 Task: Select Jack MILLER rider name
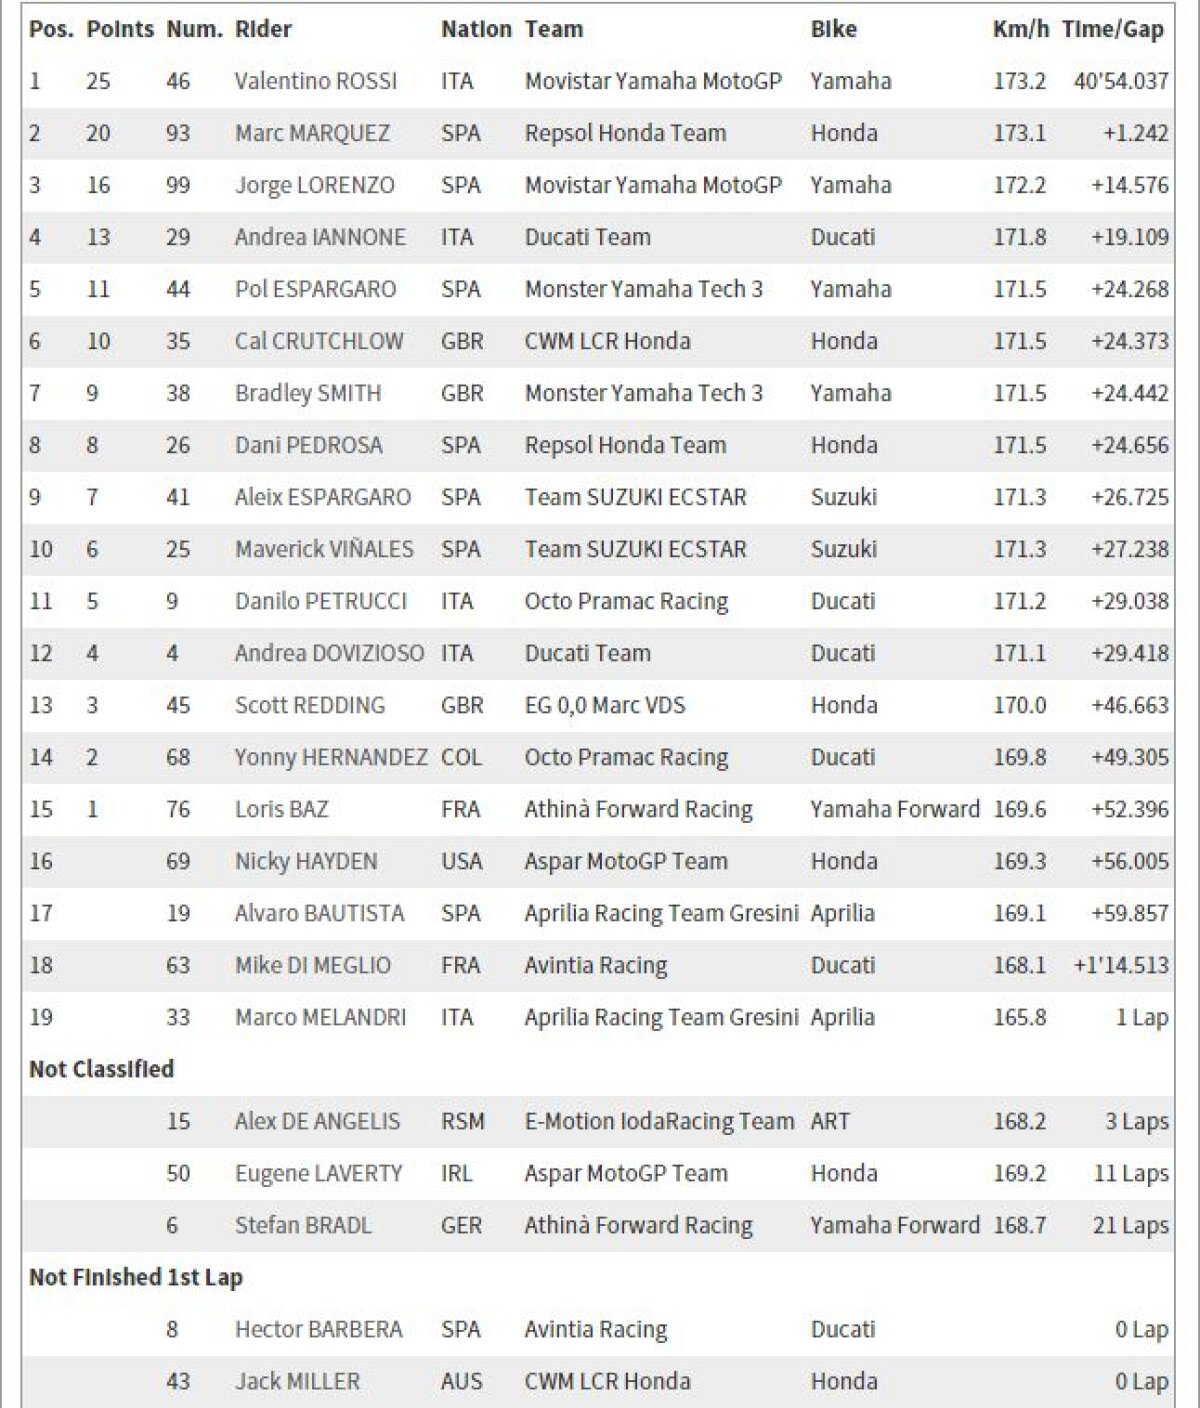point(297,1382)
